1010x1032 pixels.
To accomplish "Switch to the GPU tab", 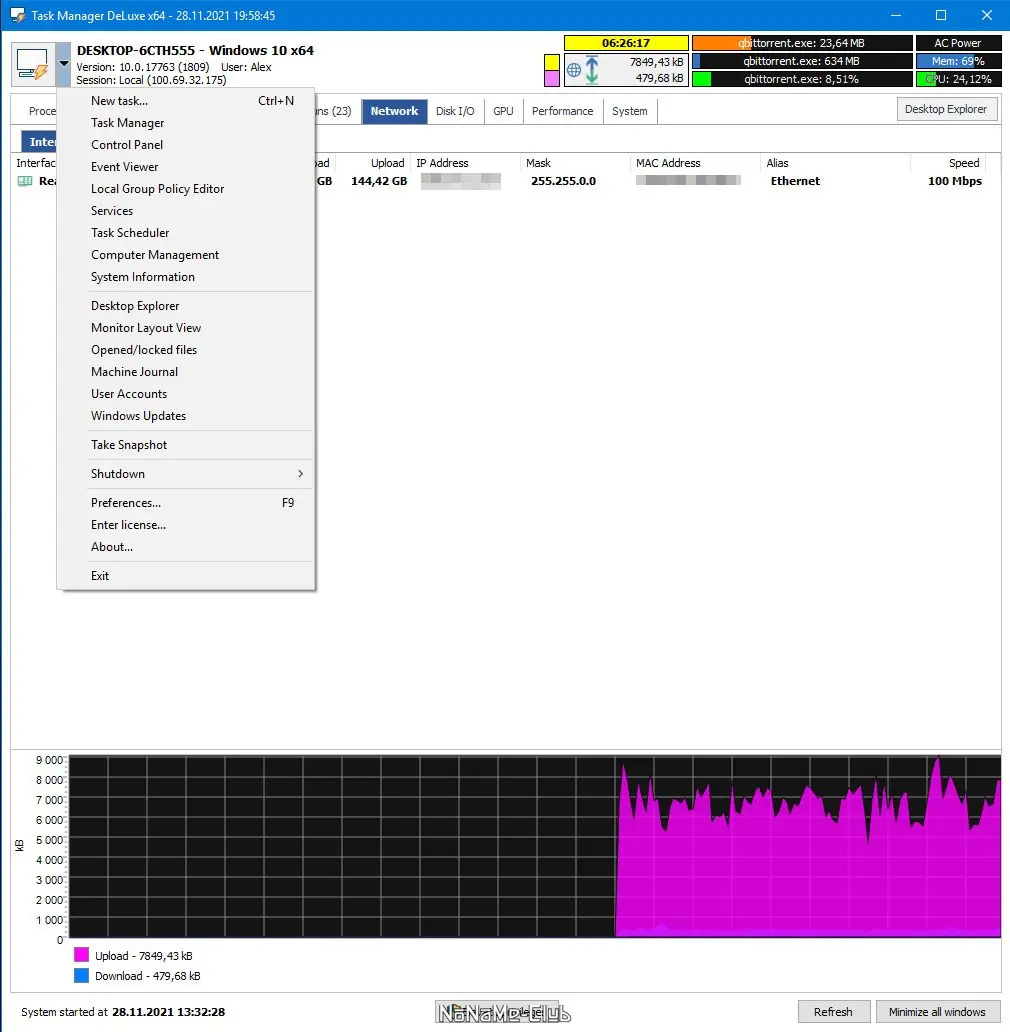I will (503, 111).
